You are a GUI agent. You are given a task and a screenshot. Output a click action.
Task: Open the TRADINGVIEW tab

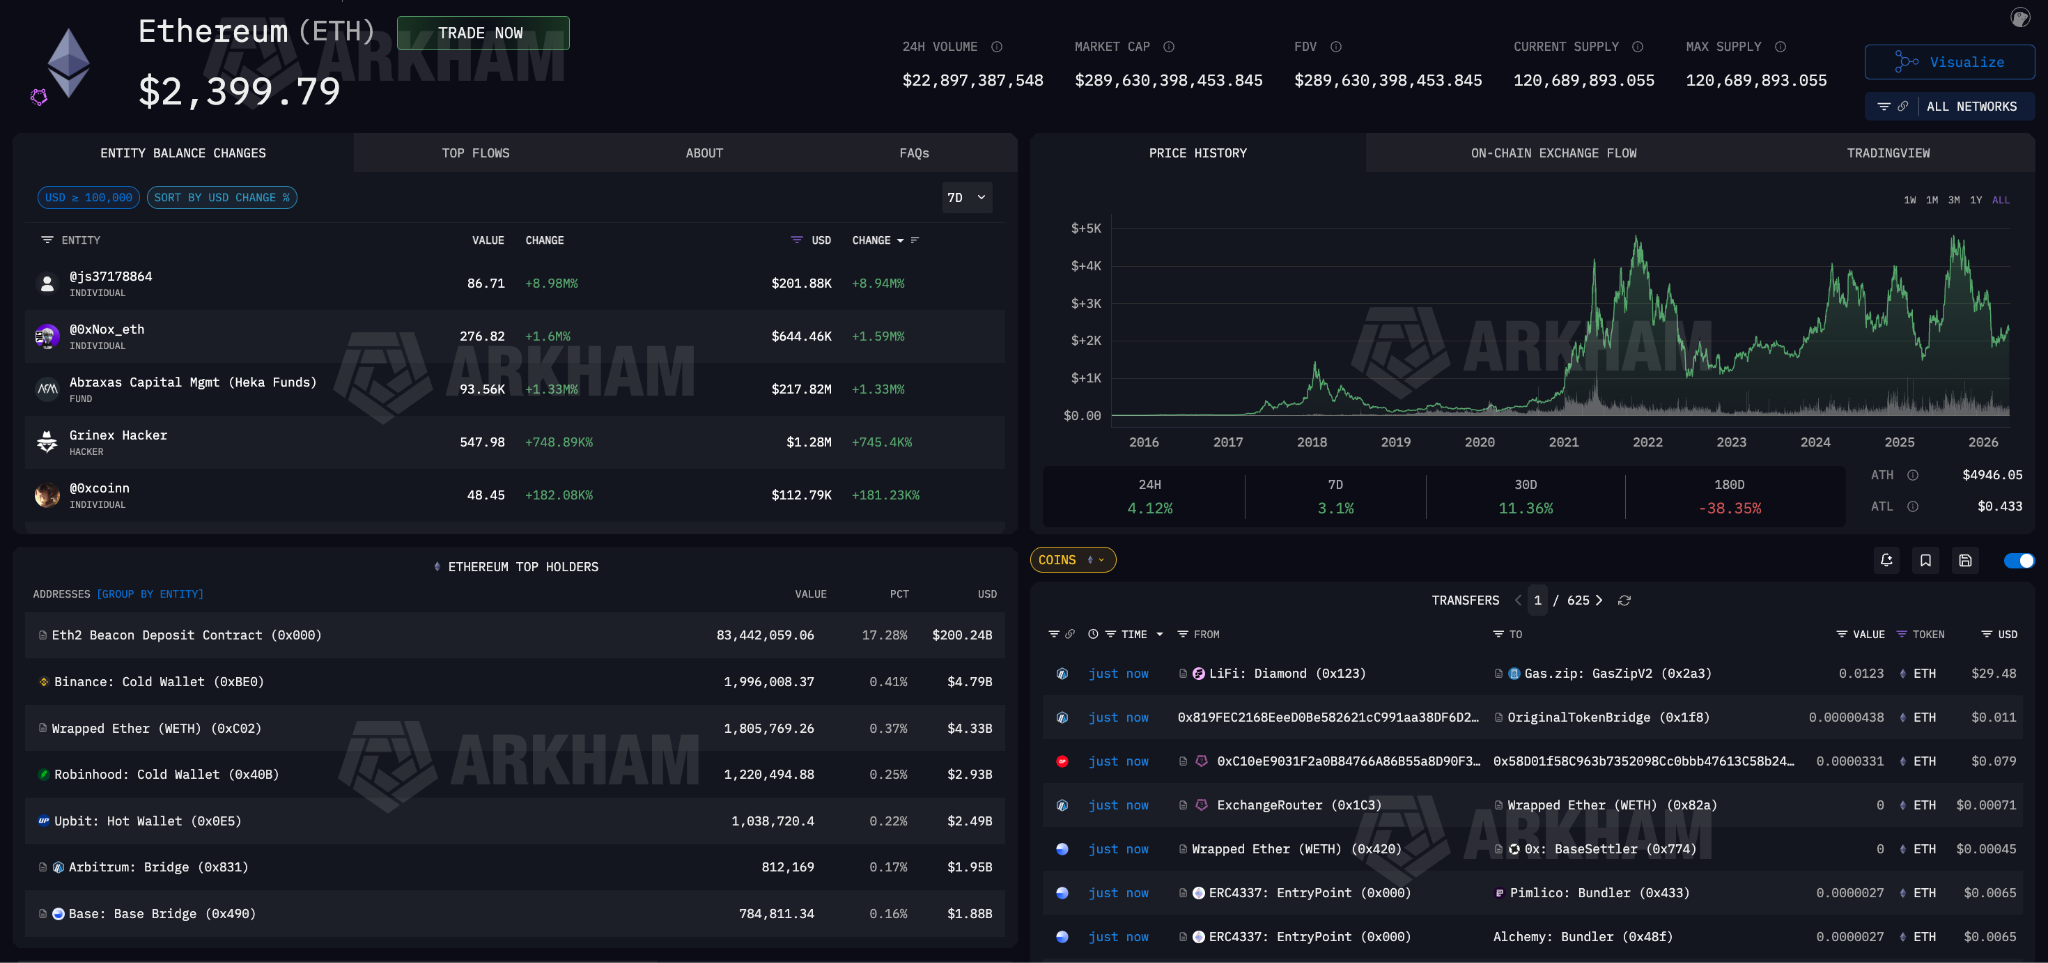tap(1888, 153)
